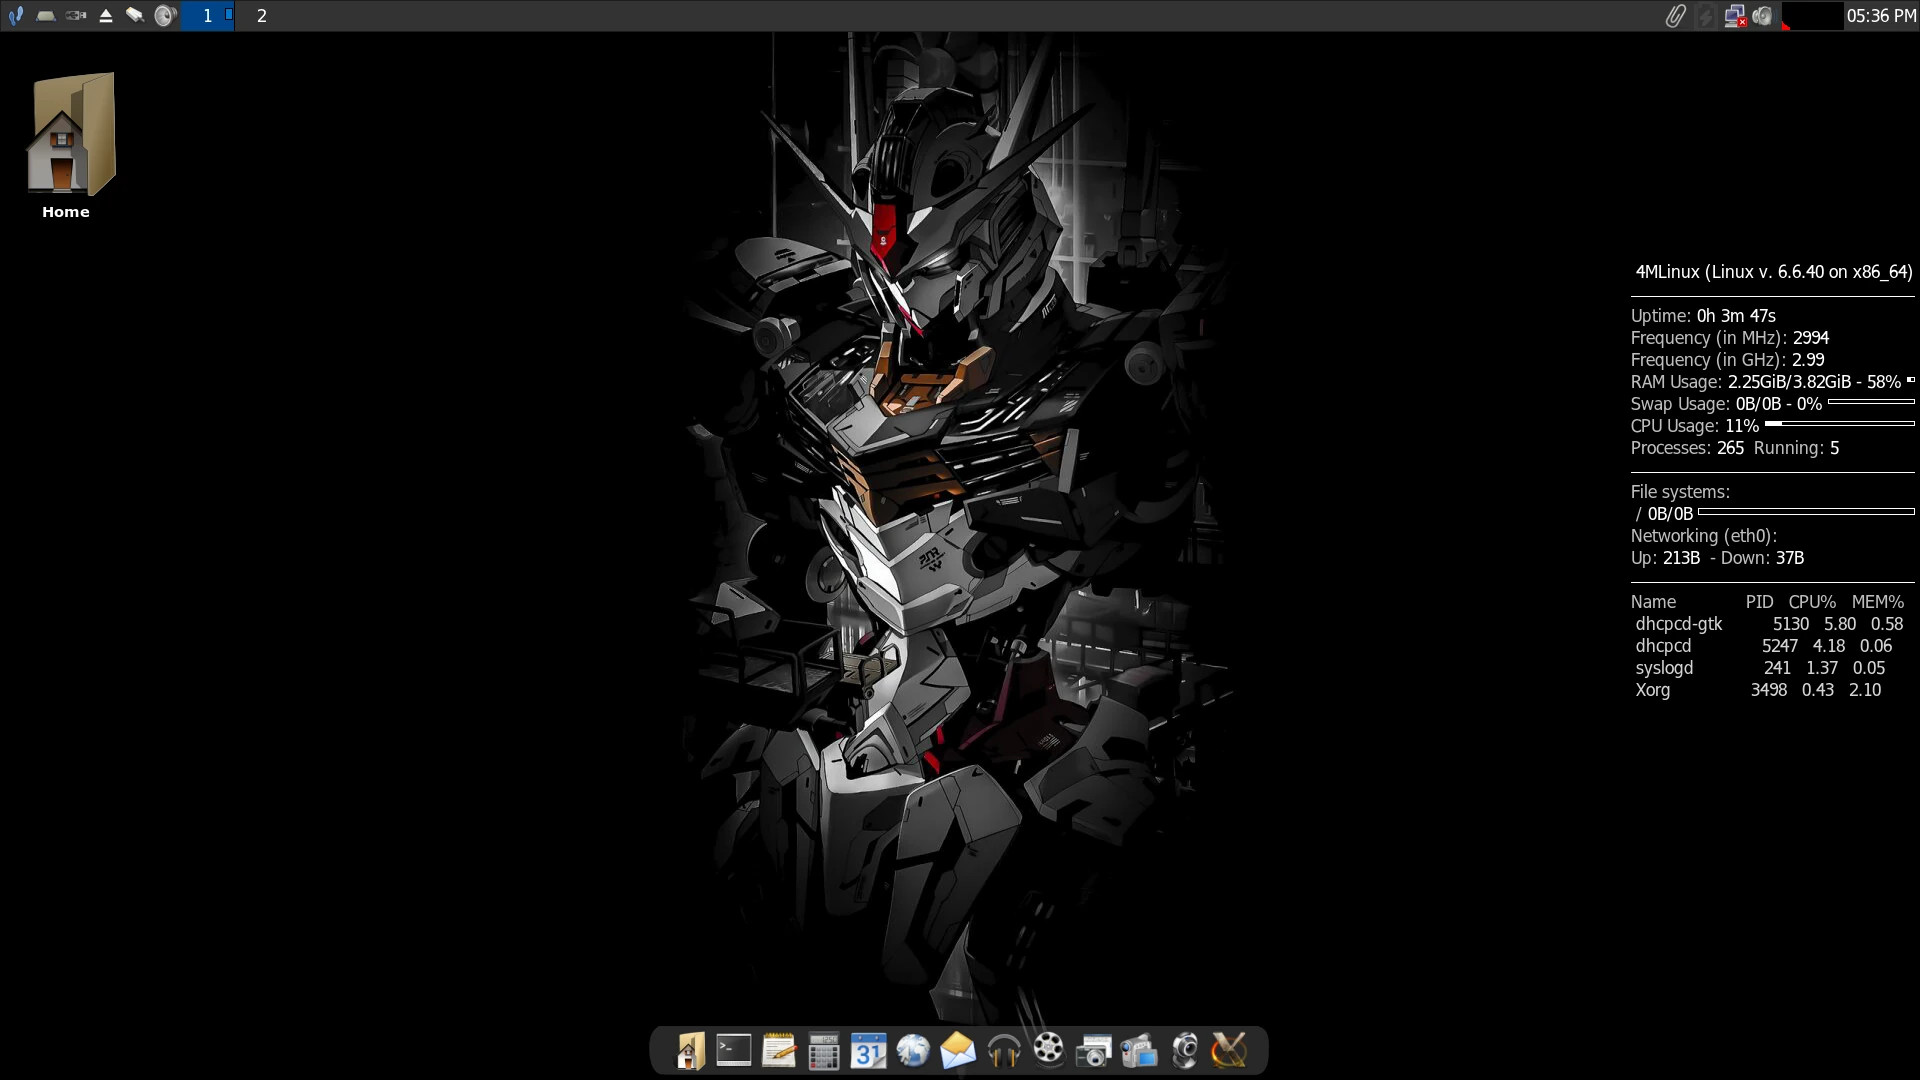This screenshot has height=1080, width=1920.
Task: Open the terminal emulator from the dock
Action: (734, 1050)
